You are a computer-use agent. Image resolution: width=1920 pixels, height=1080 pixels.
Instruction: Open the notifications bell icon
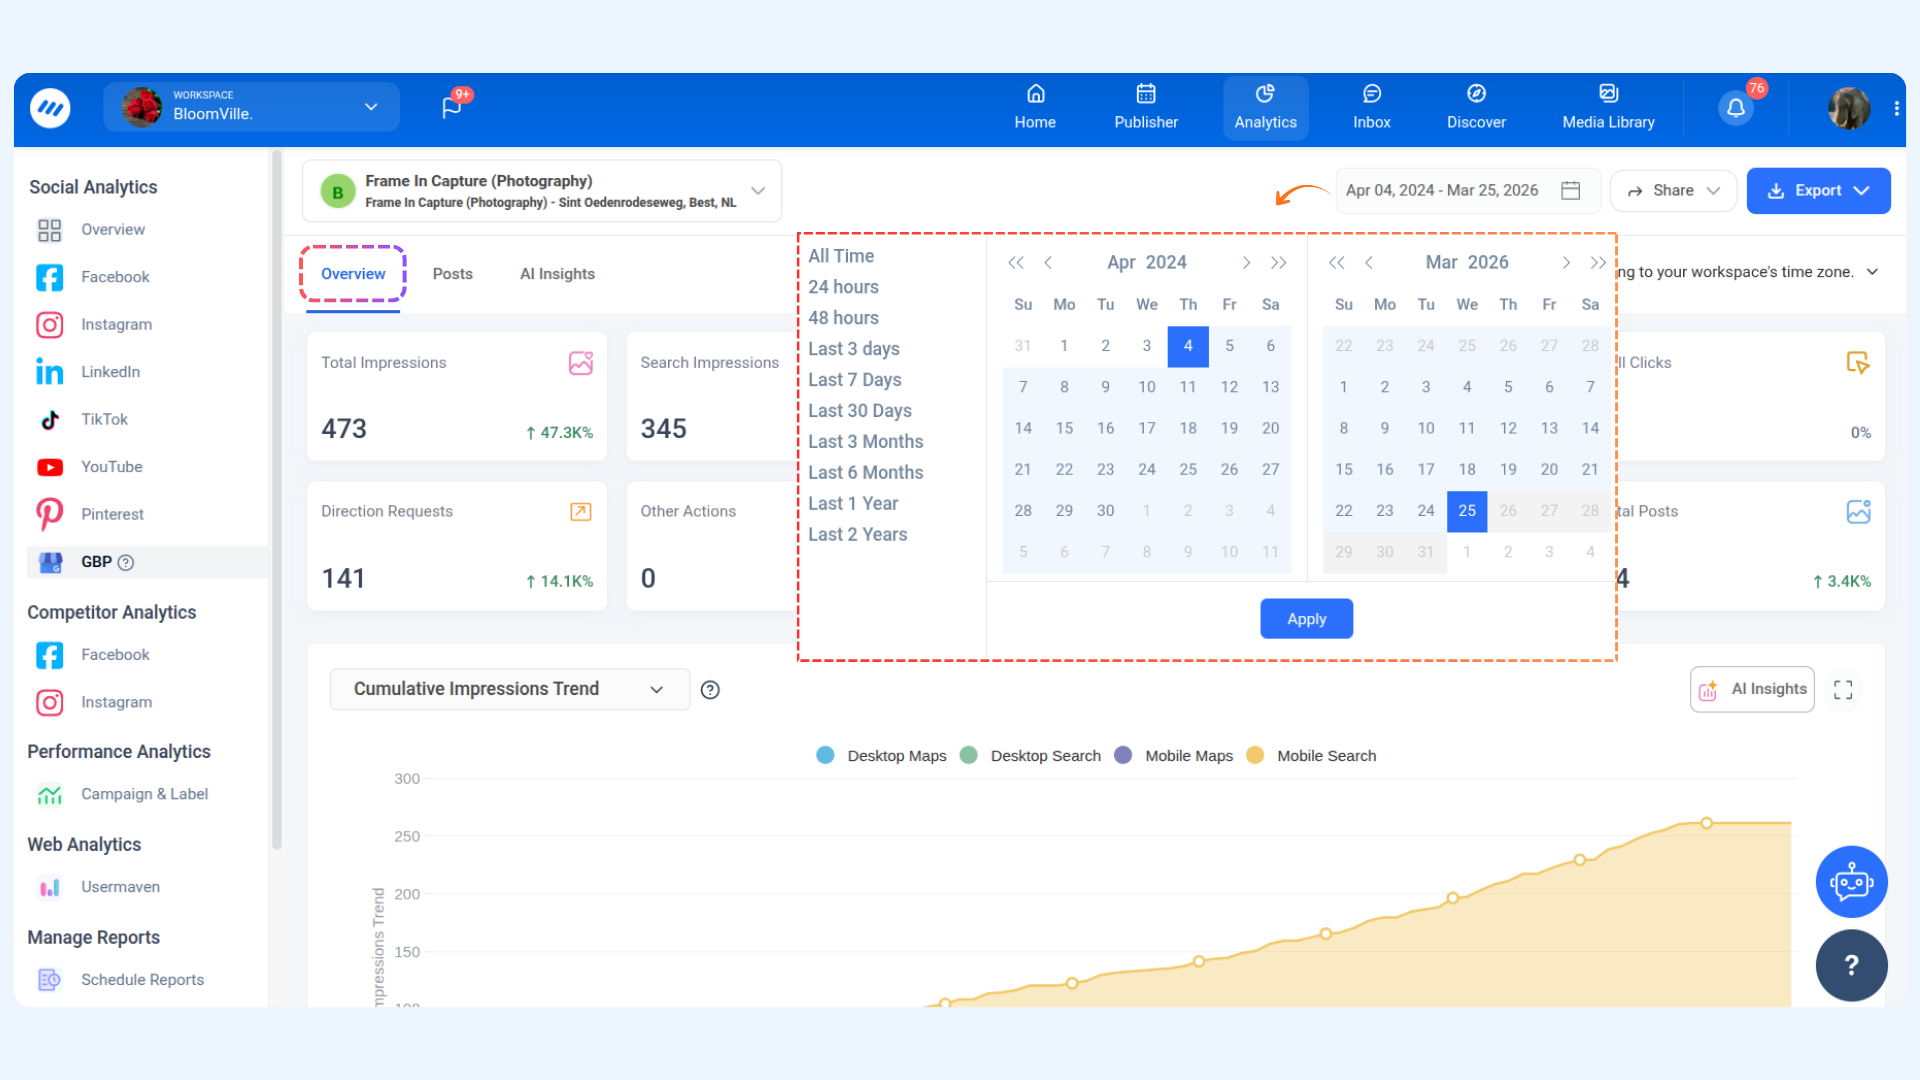pos(1736,108)
